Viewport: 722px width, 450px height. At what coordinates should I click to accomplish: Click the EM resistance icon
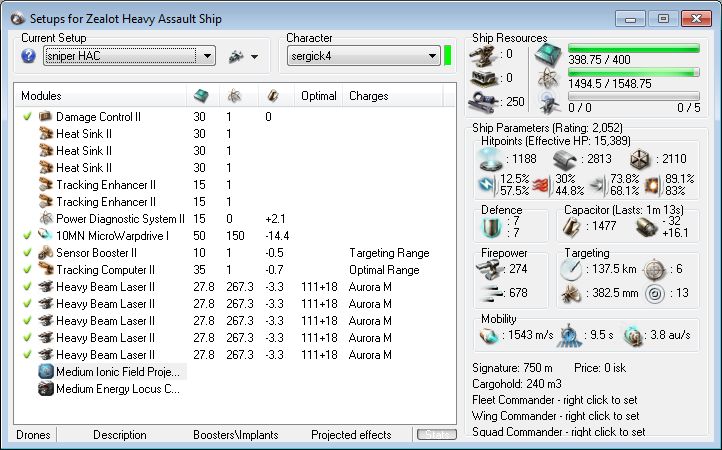[x=488, y=185]
